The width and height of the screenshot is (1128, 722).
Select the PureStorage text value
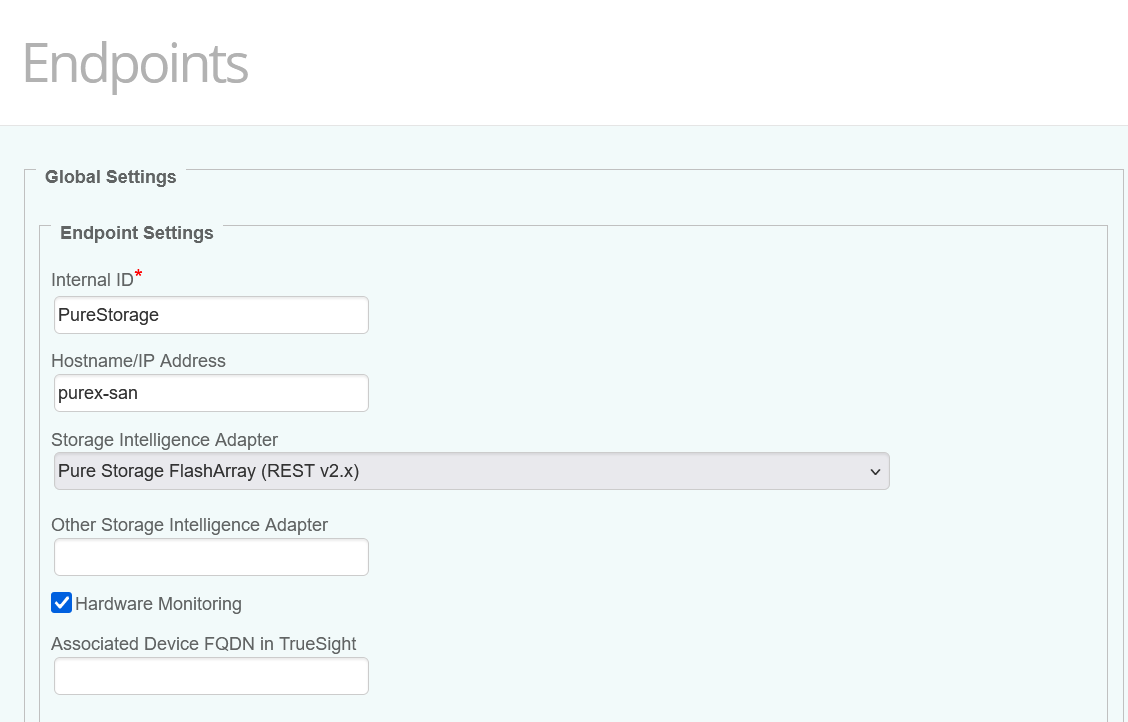[x=109, y=314]
